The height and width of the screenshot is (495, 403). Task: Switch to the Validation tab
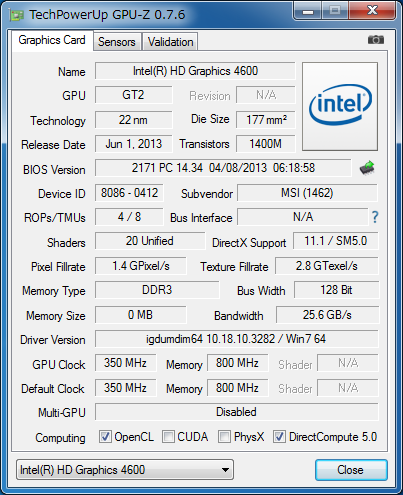170,42
